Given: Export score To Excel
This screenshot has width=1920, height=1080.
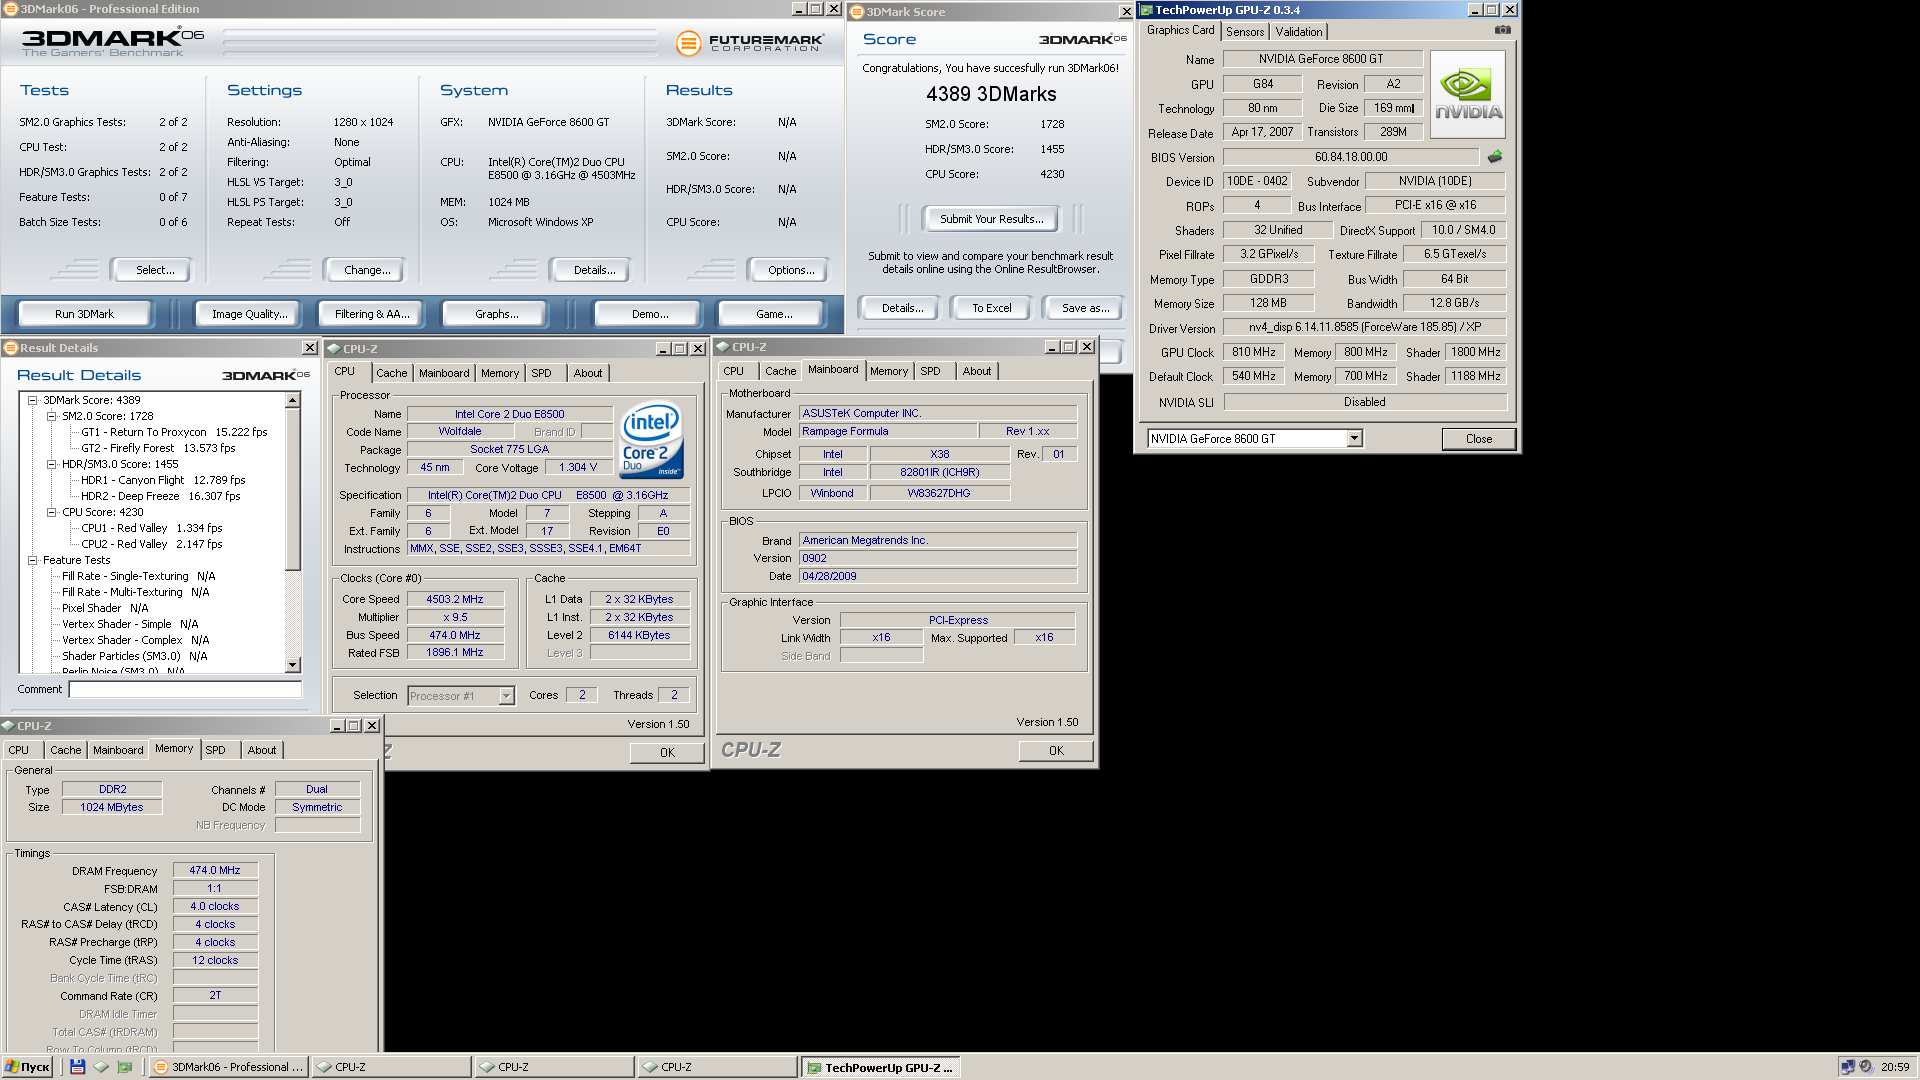Looking at the screenshot, I should coord(992,308).
